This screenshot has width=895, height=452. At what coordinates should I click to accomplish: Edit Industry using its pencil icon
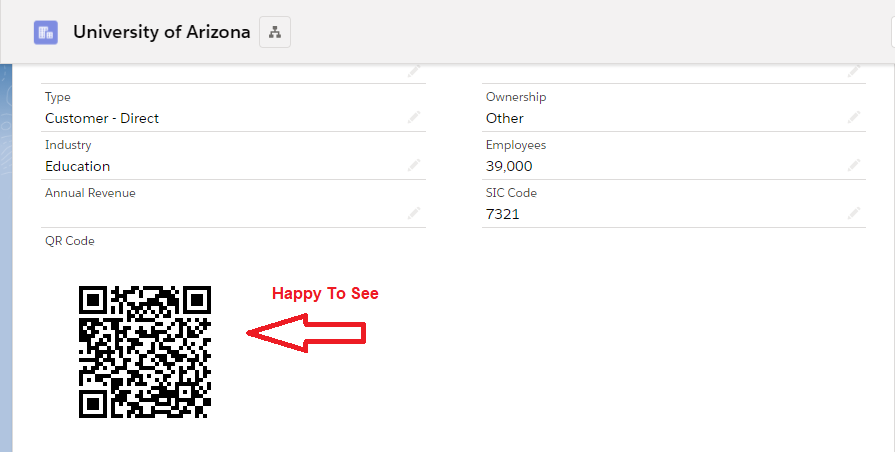pyautogui.click(x=414, y=166)
